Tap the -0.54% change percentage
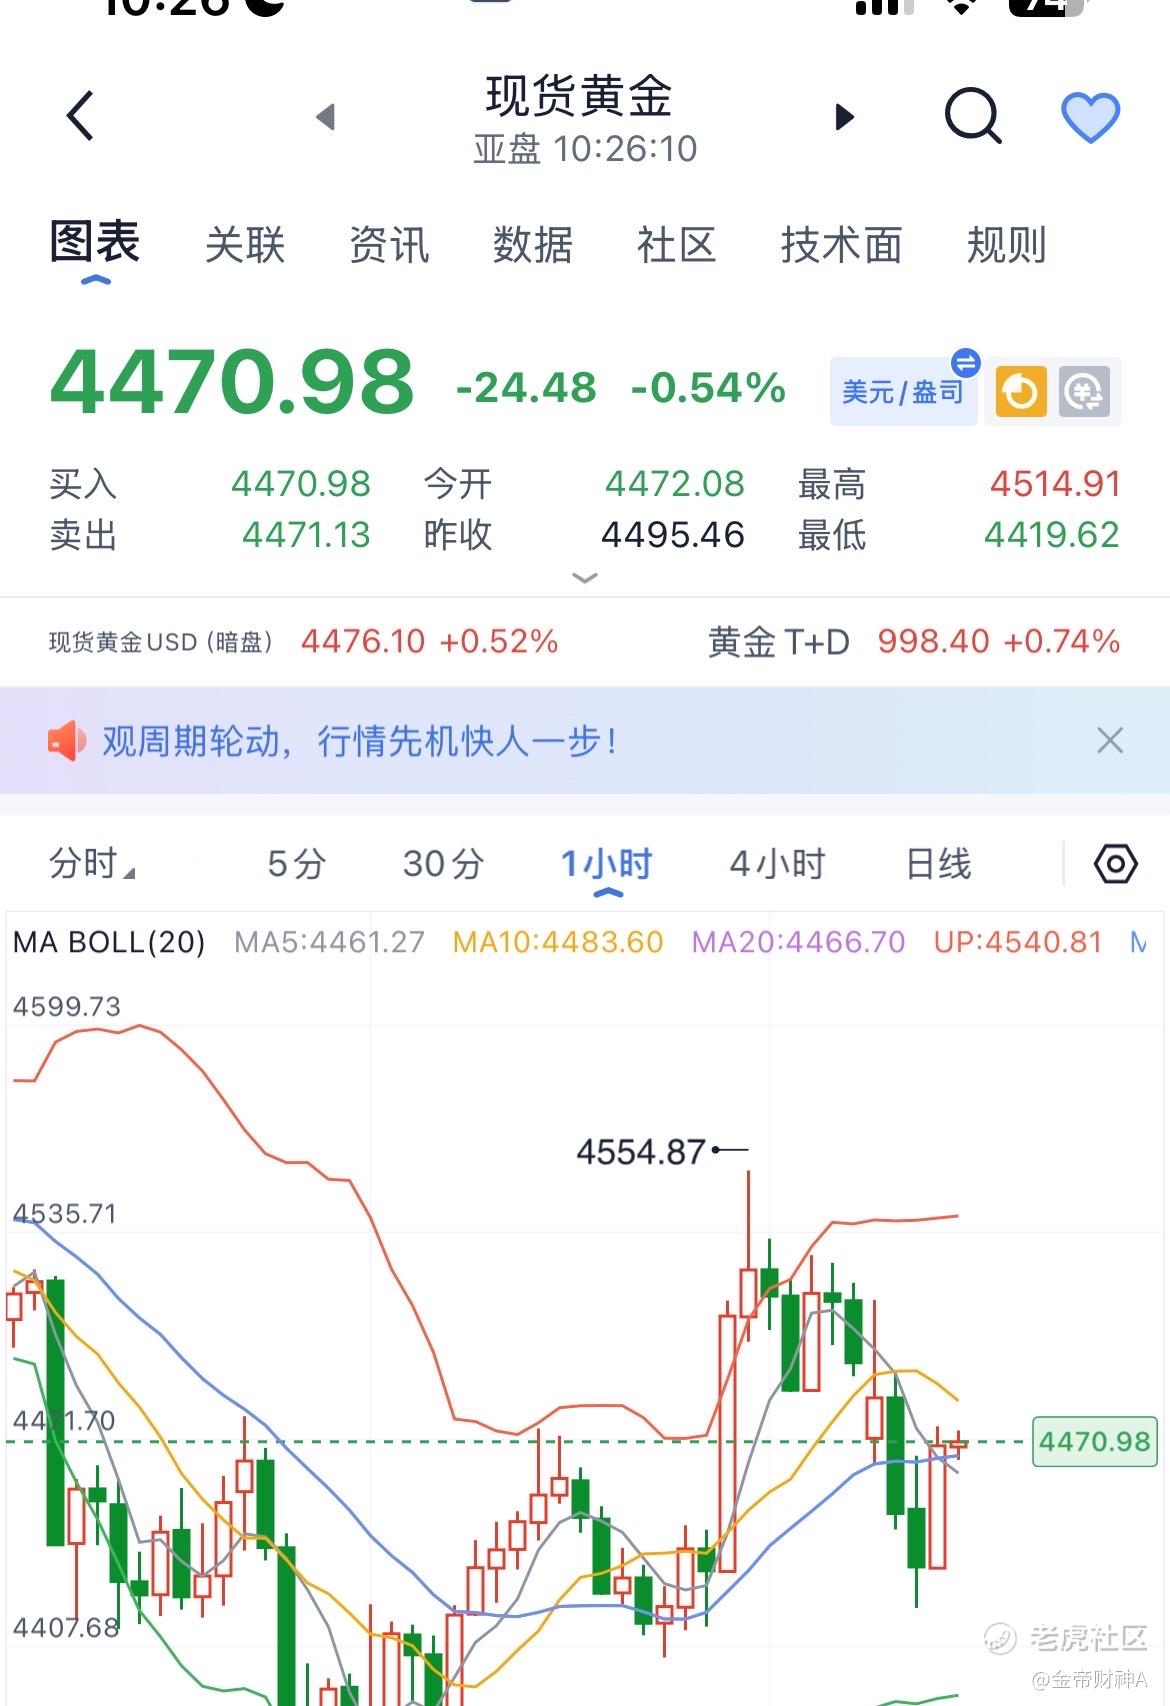 pos(708,388)
